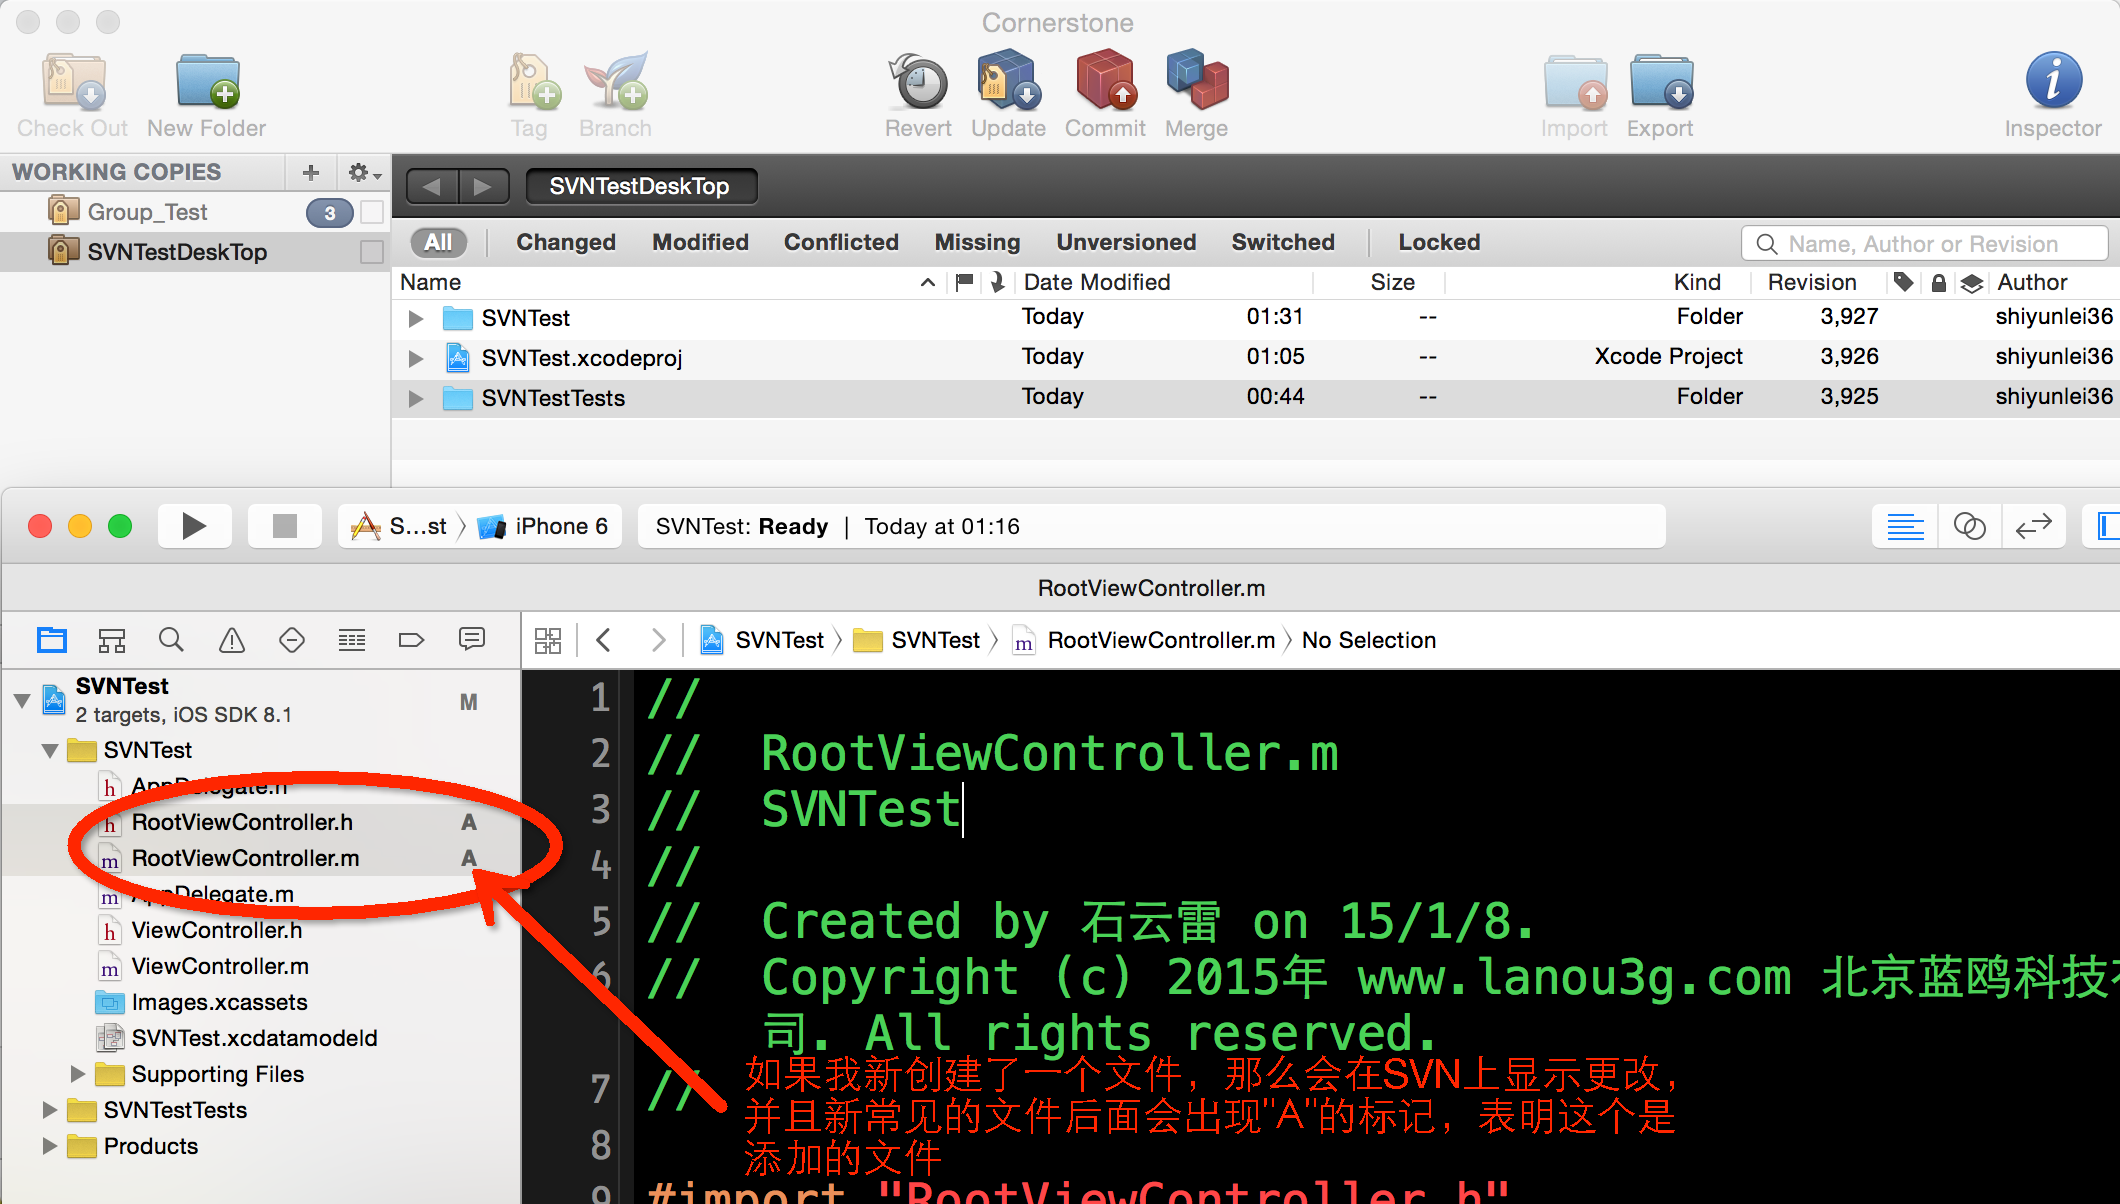
Task: Open the Xcode test navigator
Action: coord(291,640)
